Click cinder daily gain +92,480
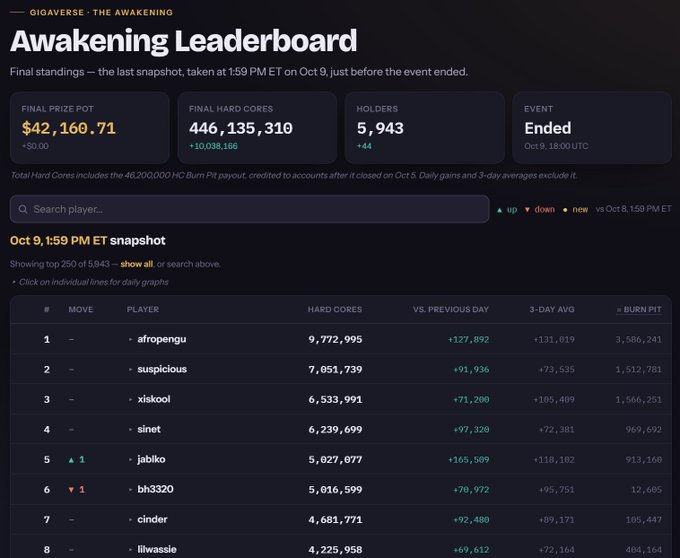 (x=471, y=519)
